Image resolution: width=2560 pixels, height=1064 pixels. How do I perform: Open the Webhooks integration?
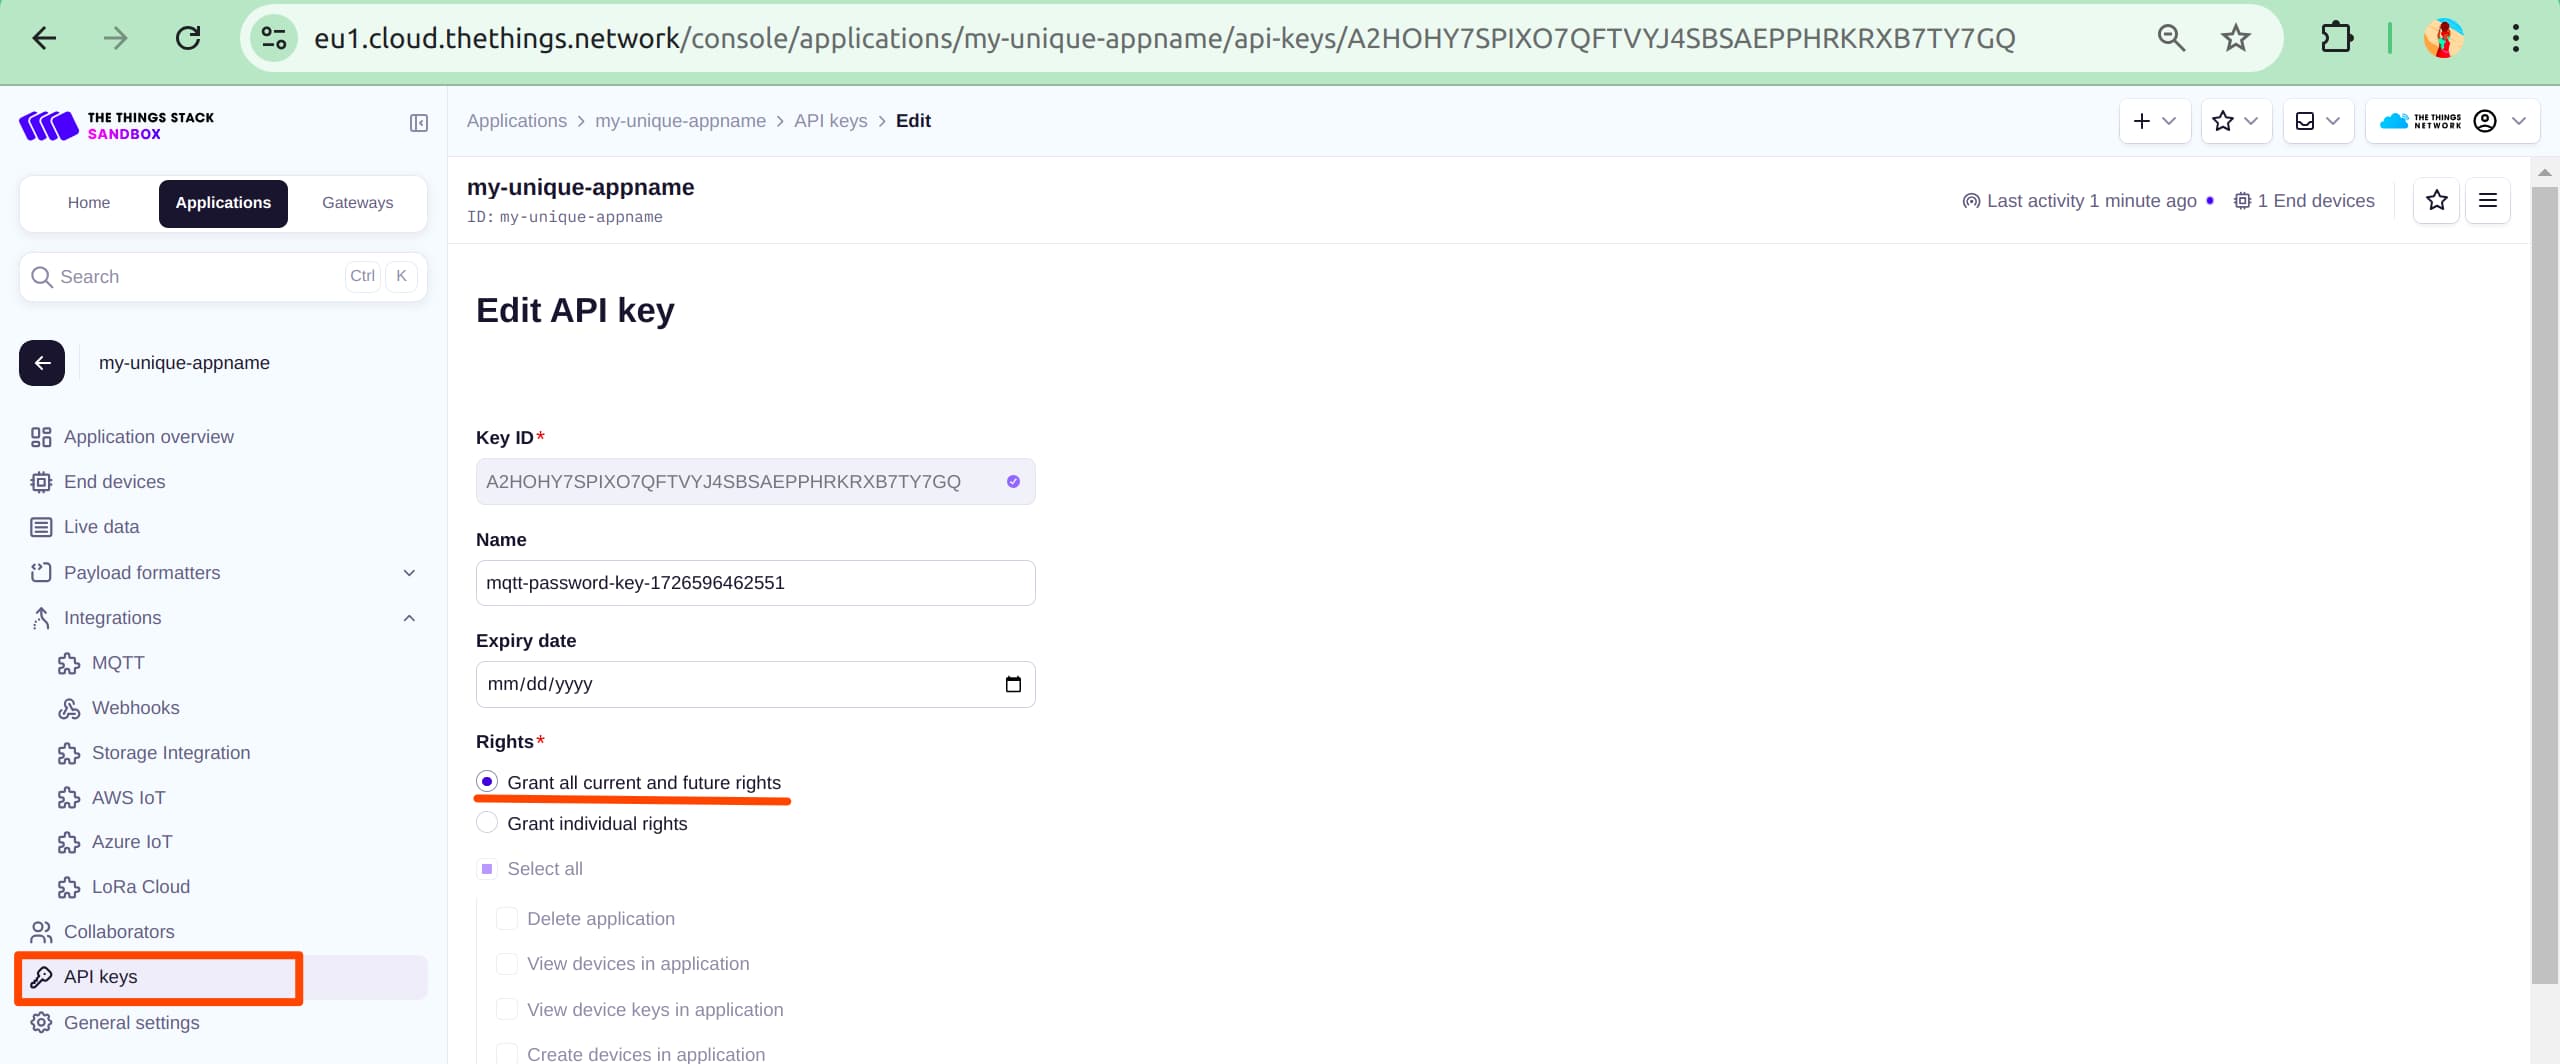tap(135, 707)
